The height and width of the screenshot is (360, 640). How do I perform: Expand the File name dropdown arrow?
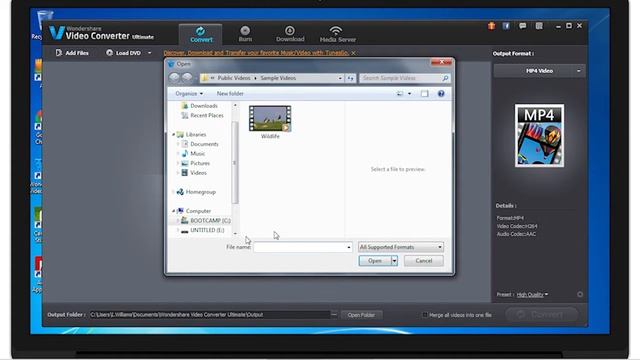tap(349, 247)
